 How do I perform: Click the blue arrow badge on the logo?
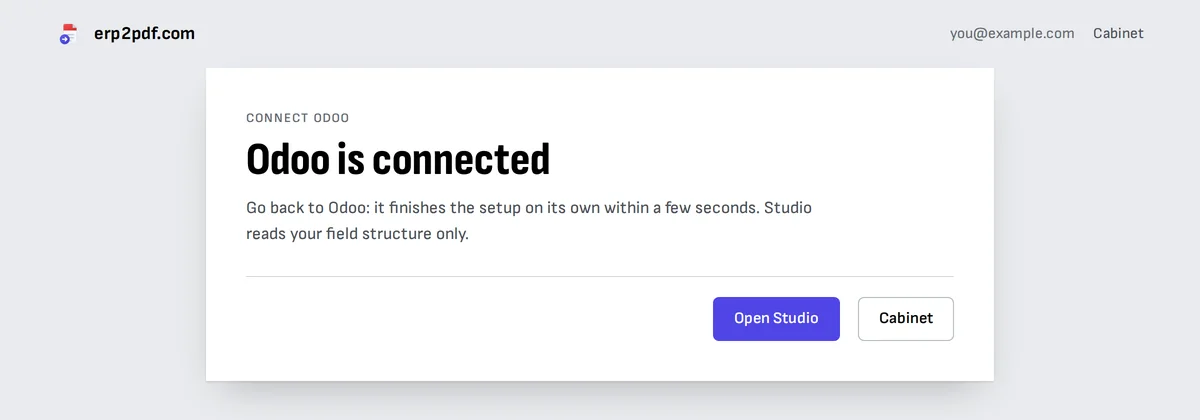[x=64, y=39]
